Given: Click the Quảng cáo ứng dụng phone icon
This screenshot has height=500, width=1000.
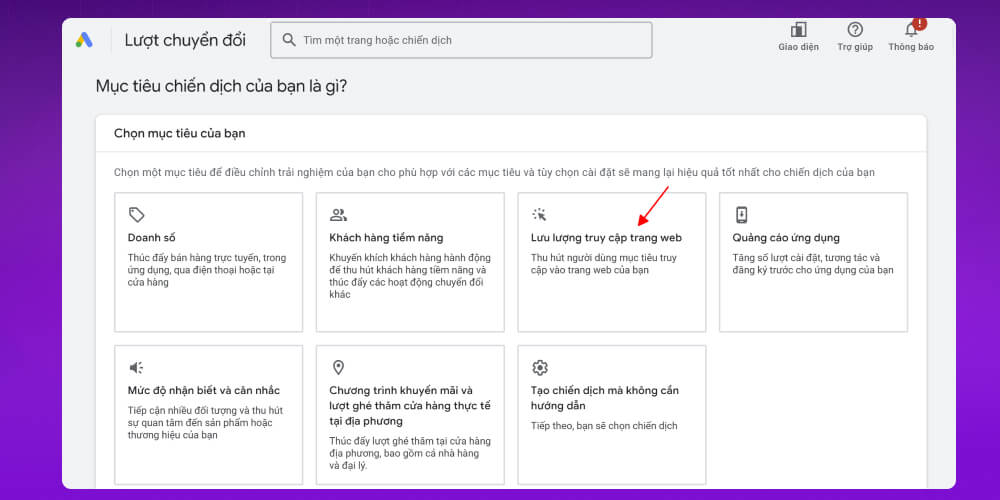Looking at the screenshot, I should [x=741, y=214].
